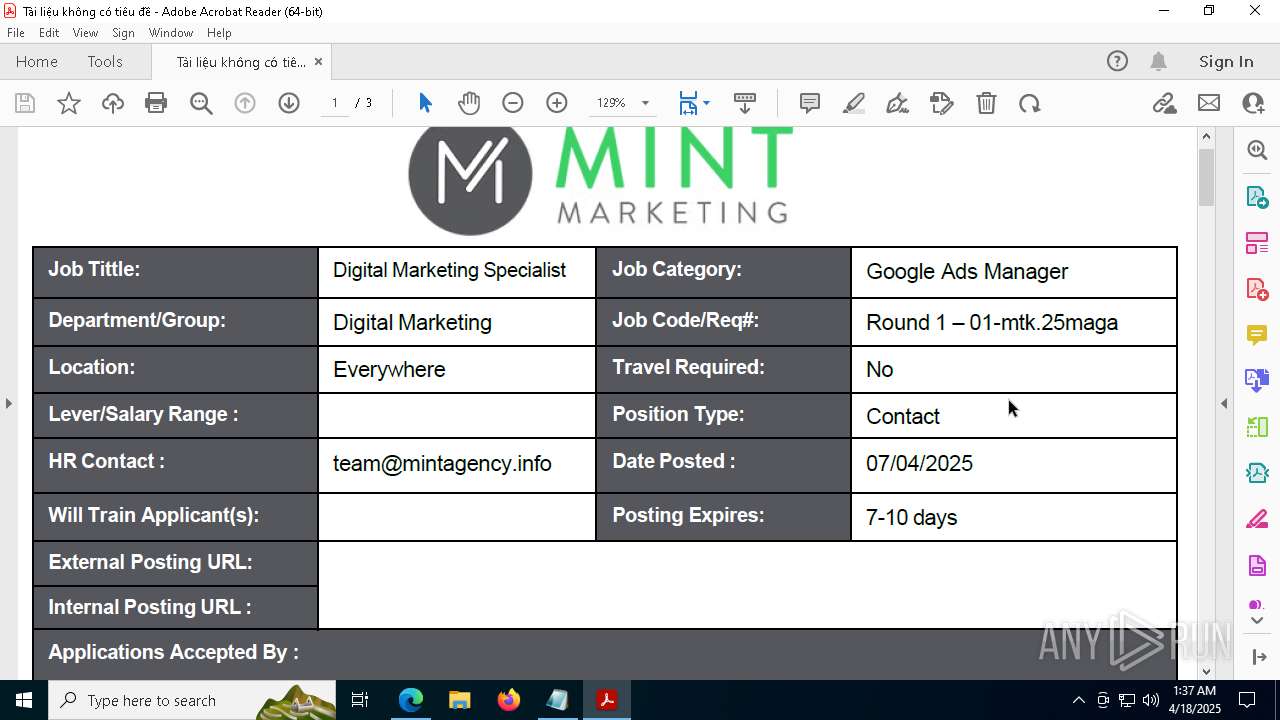Open the Sign document pen tool
The image size is (1280, 720).
click(x=898, y=103)
